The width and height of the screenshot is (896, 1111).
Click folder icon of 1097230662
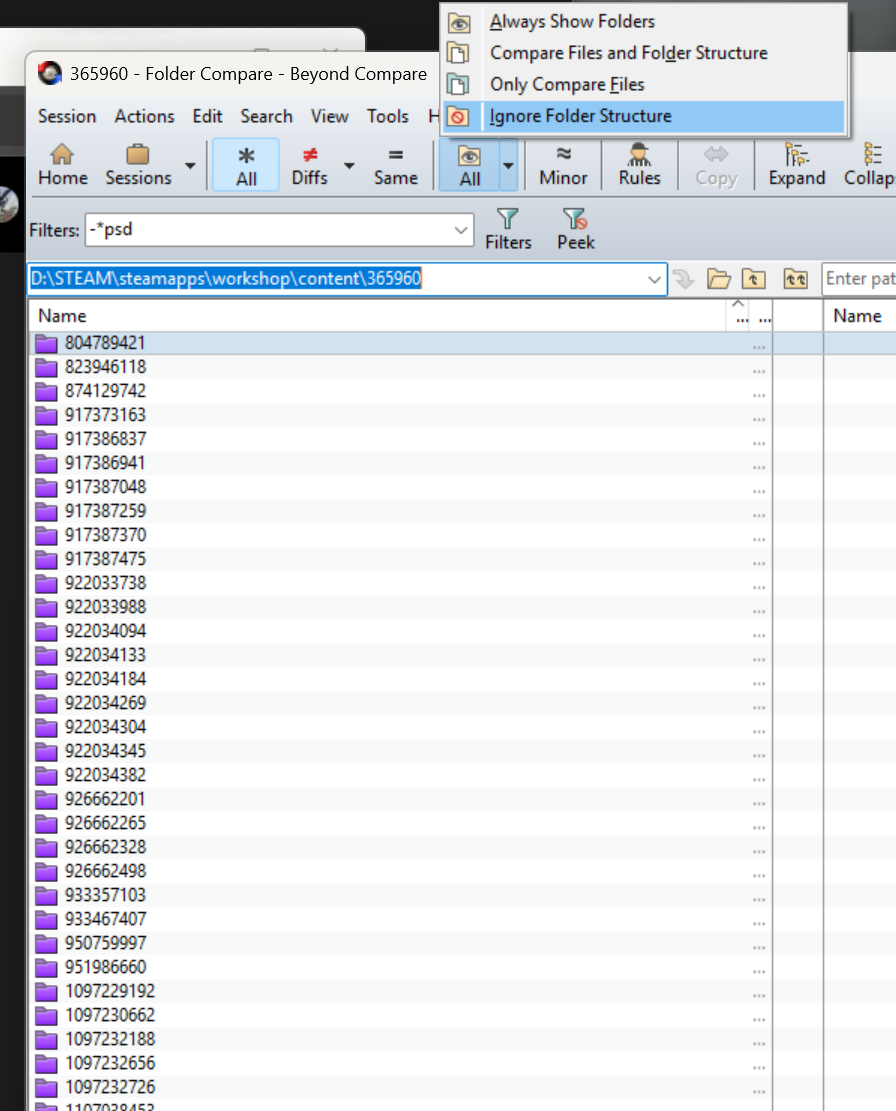click(46, 1017)
